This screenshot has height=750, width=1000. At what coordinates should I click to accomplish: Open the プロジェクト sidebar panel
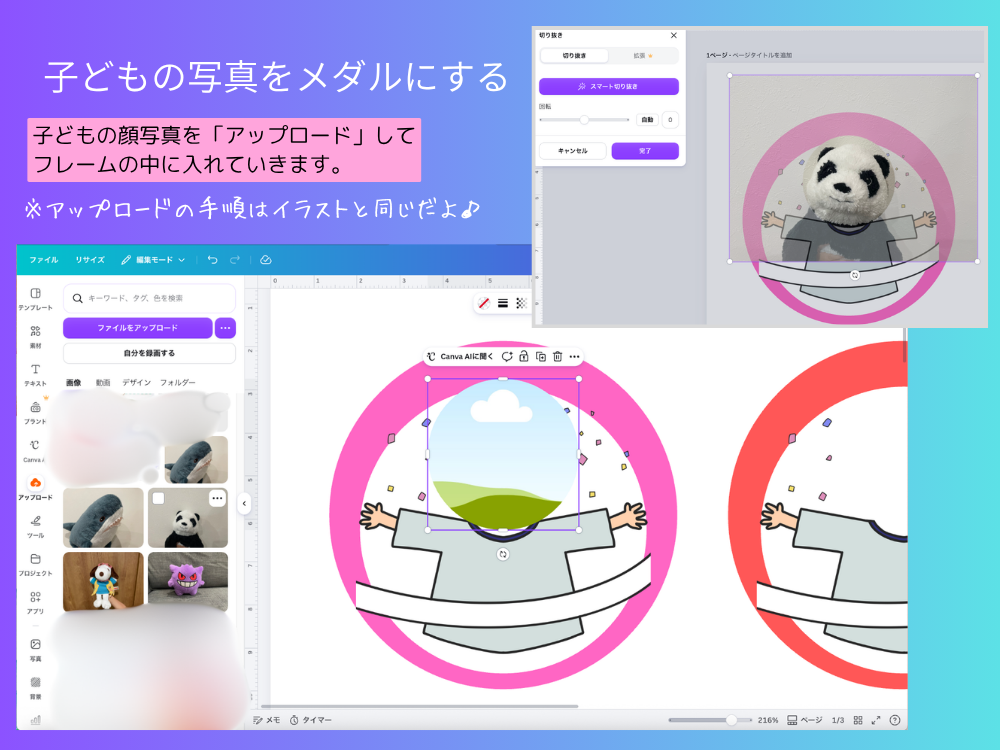click(x=35, y=564)
